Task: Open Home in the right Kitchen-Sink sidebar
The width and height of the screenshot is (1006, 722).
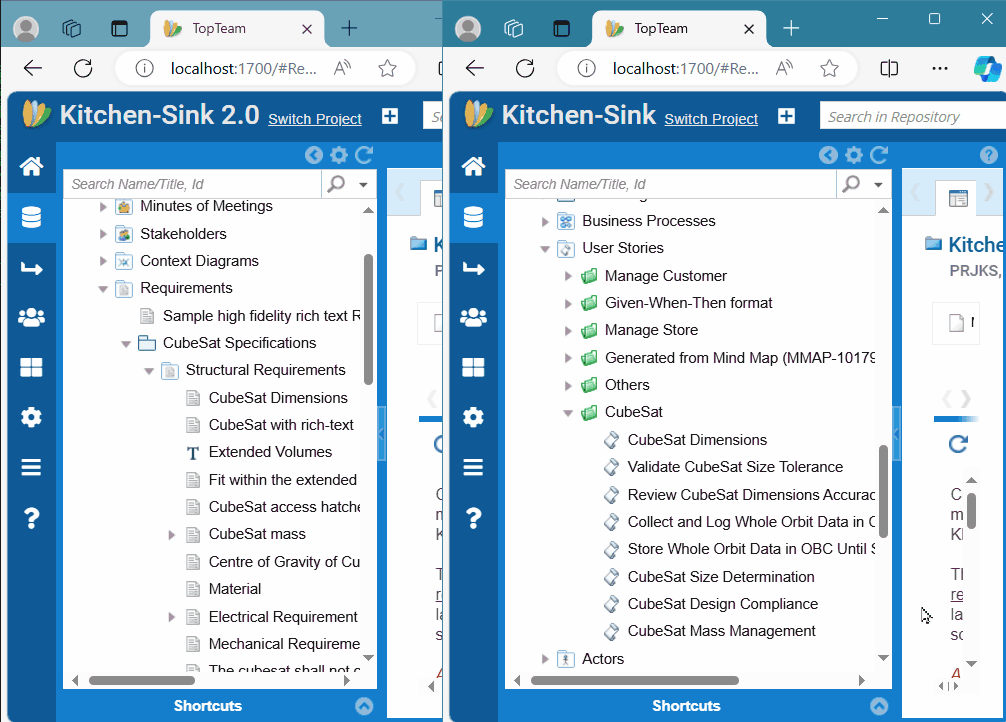Action: coord(473,166)
